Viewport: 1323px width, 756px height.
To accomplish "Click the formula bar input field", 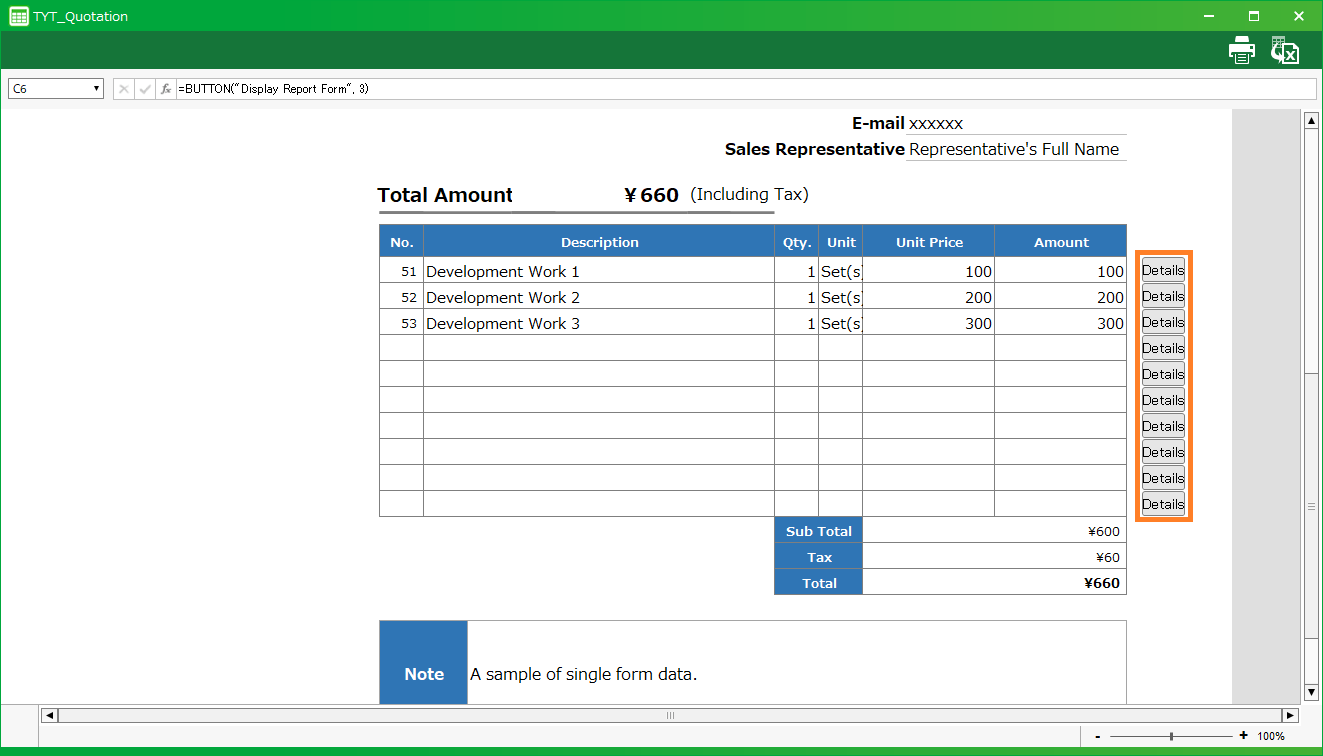I will tap(740, 89).
